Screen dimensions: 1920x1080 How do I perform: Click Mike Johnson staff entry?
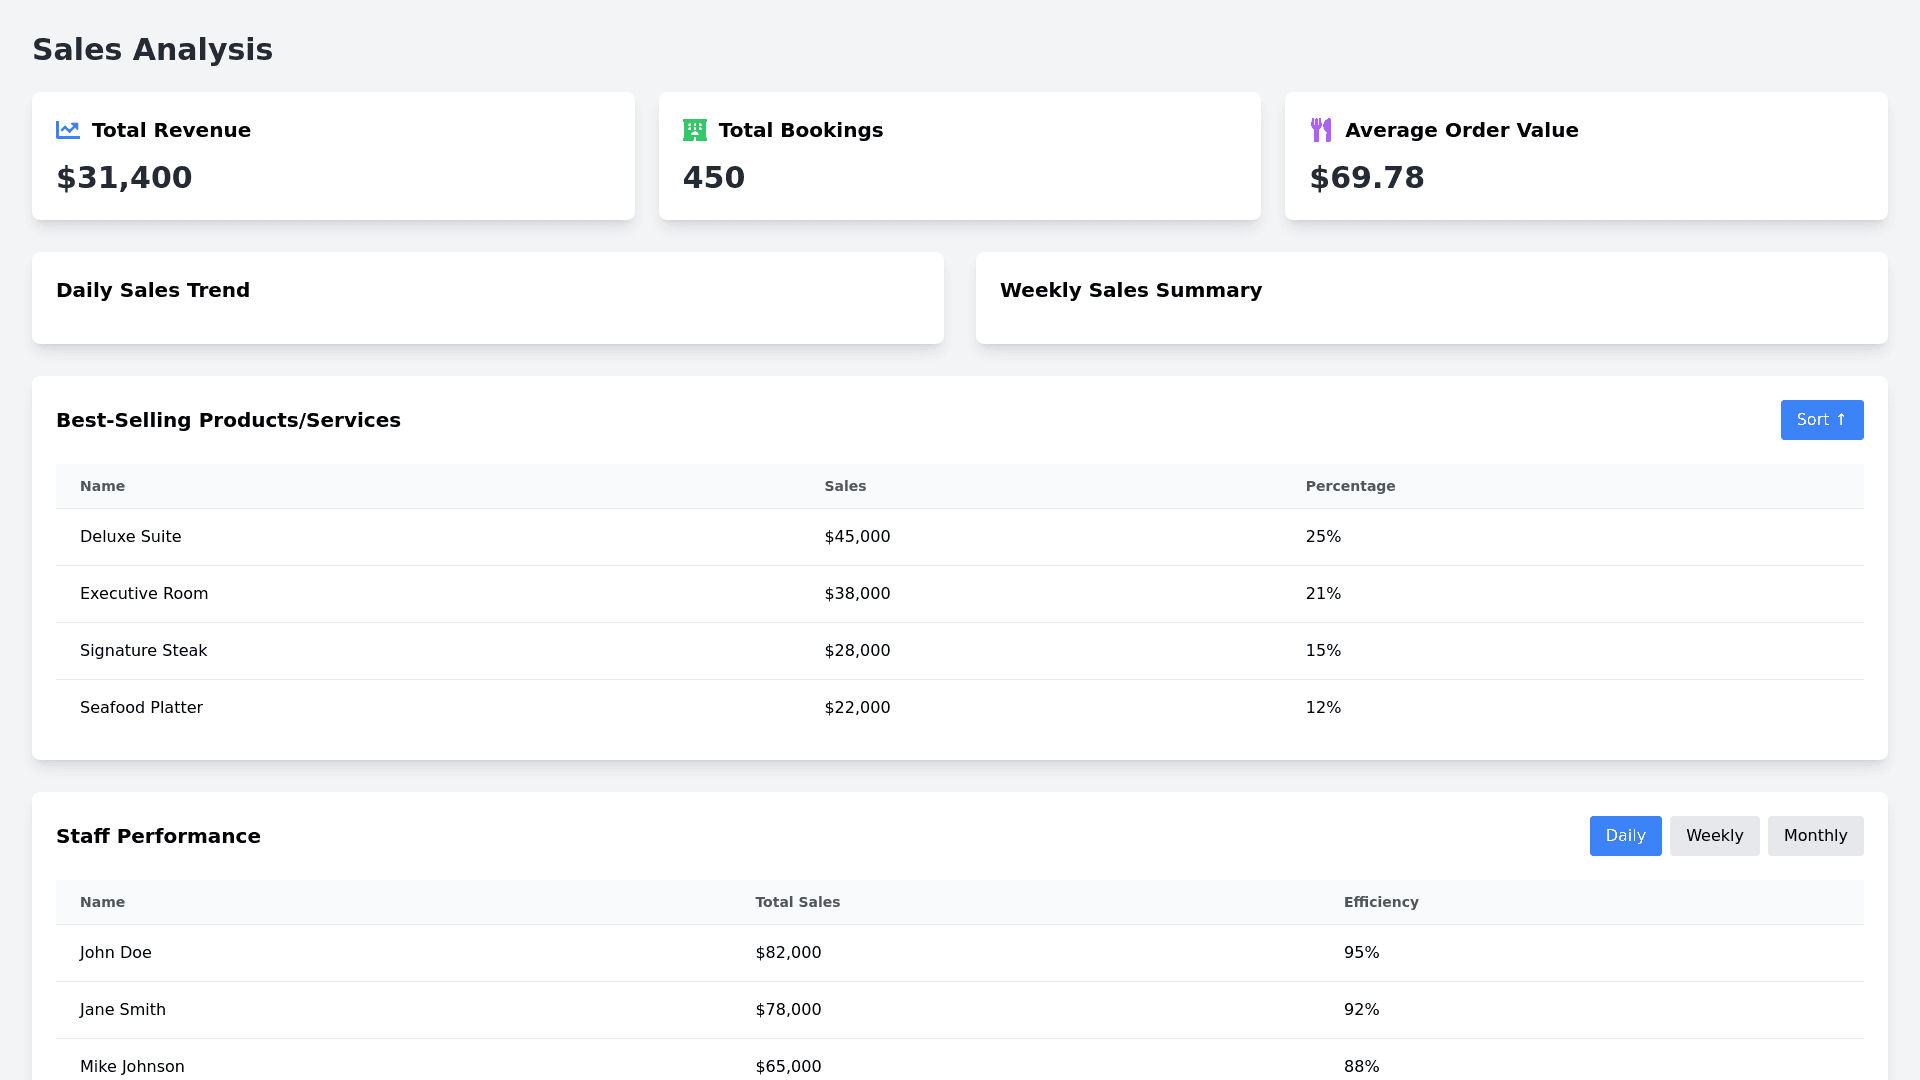132,1066
